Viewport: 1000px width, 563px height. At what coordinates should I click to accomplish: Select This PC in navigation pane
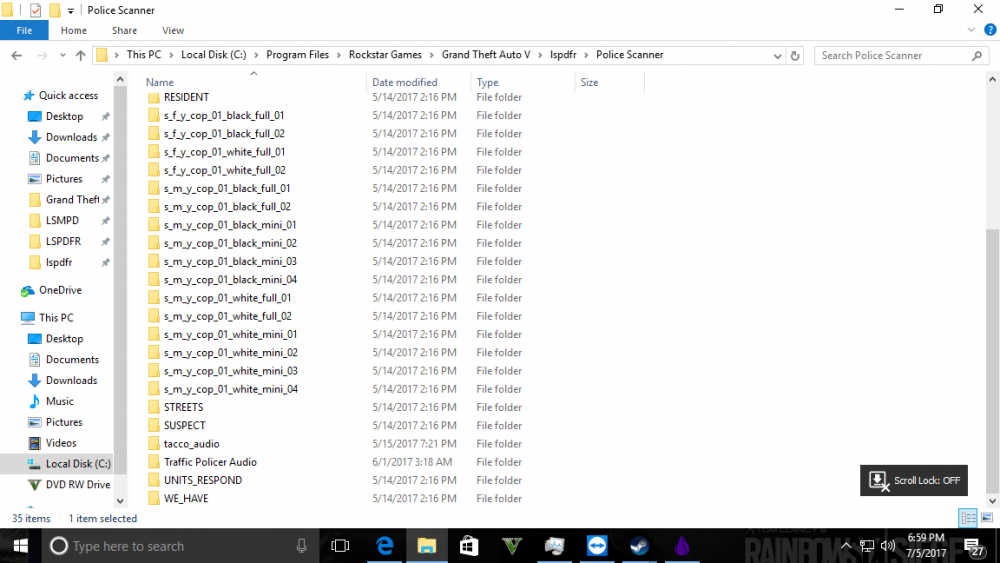coord(56,318)
